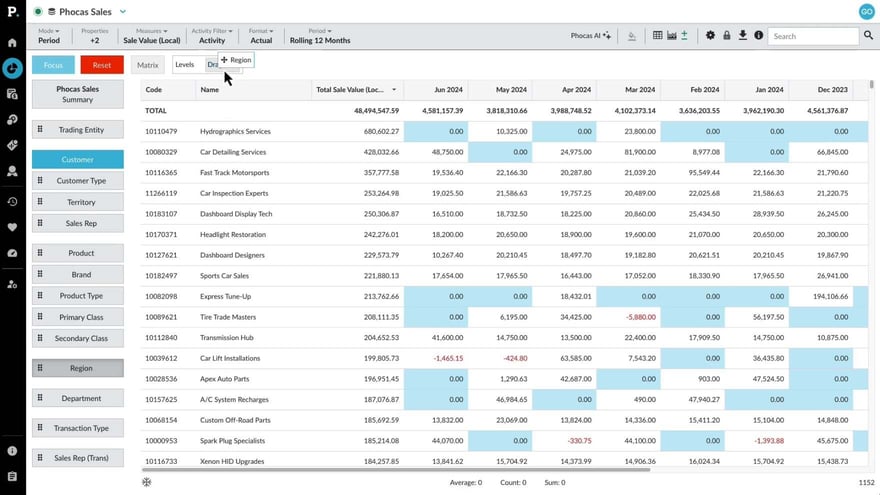Expand the Measures dropdown
The width and height of the screenshot is (880, 495).
click(152, 36)
